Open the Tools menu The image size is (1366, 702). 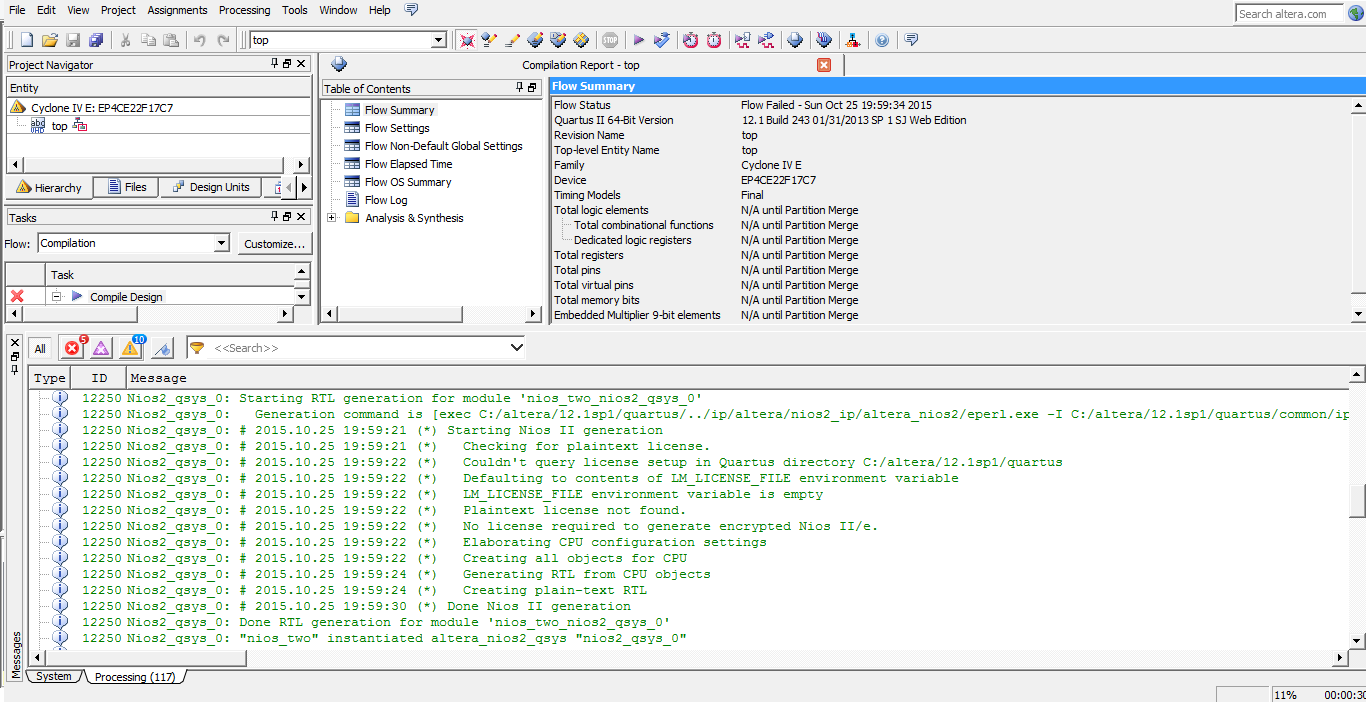coord(295,10)
